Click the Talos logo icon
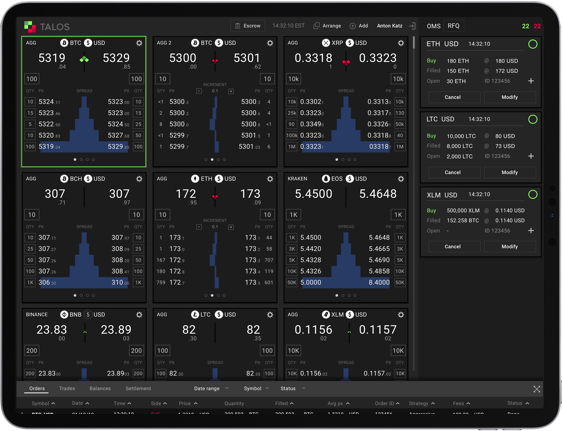Viewport: 563px width, 431px height. (30, 27)
